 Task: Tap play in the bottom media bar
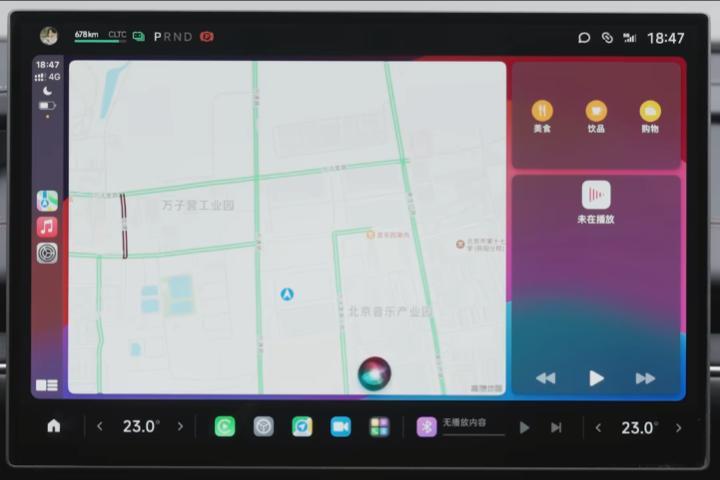point(524,428)
